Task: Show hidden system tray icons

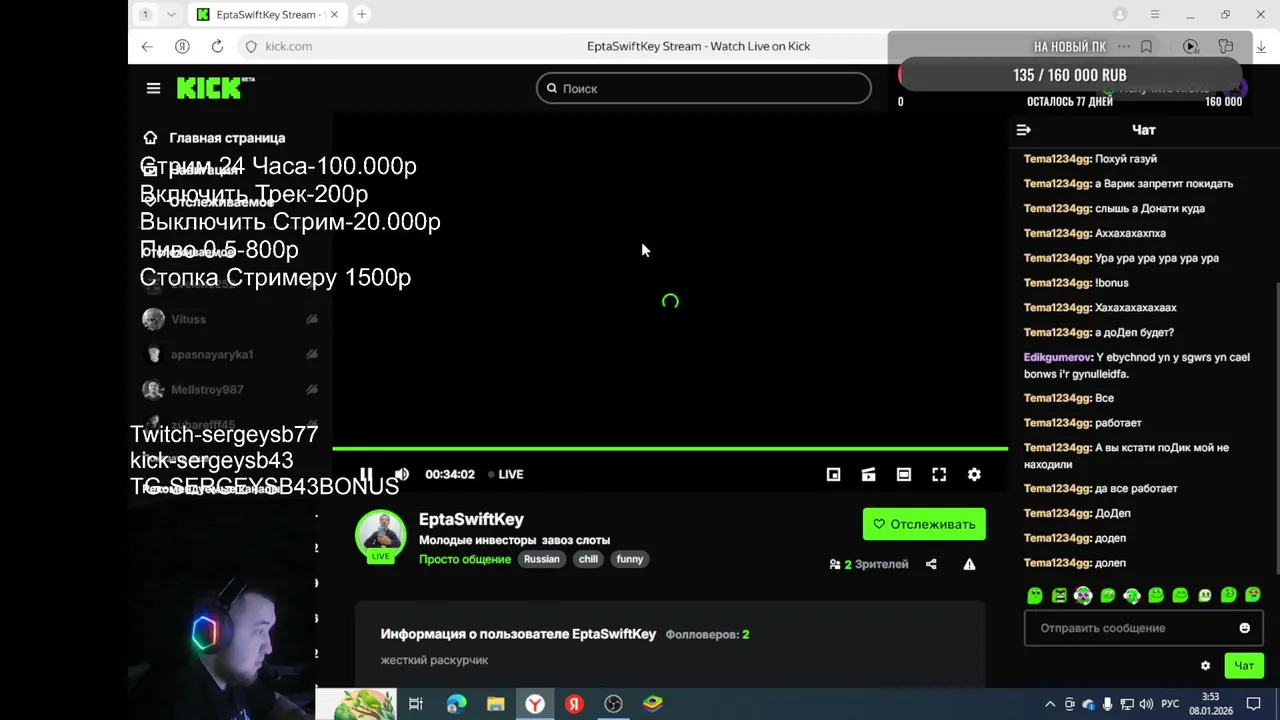Action: (1050, 704)
